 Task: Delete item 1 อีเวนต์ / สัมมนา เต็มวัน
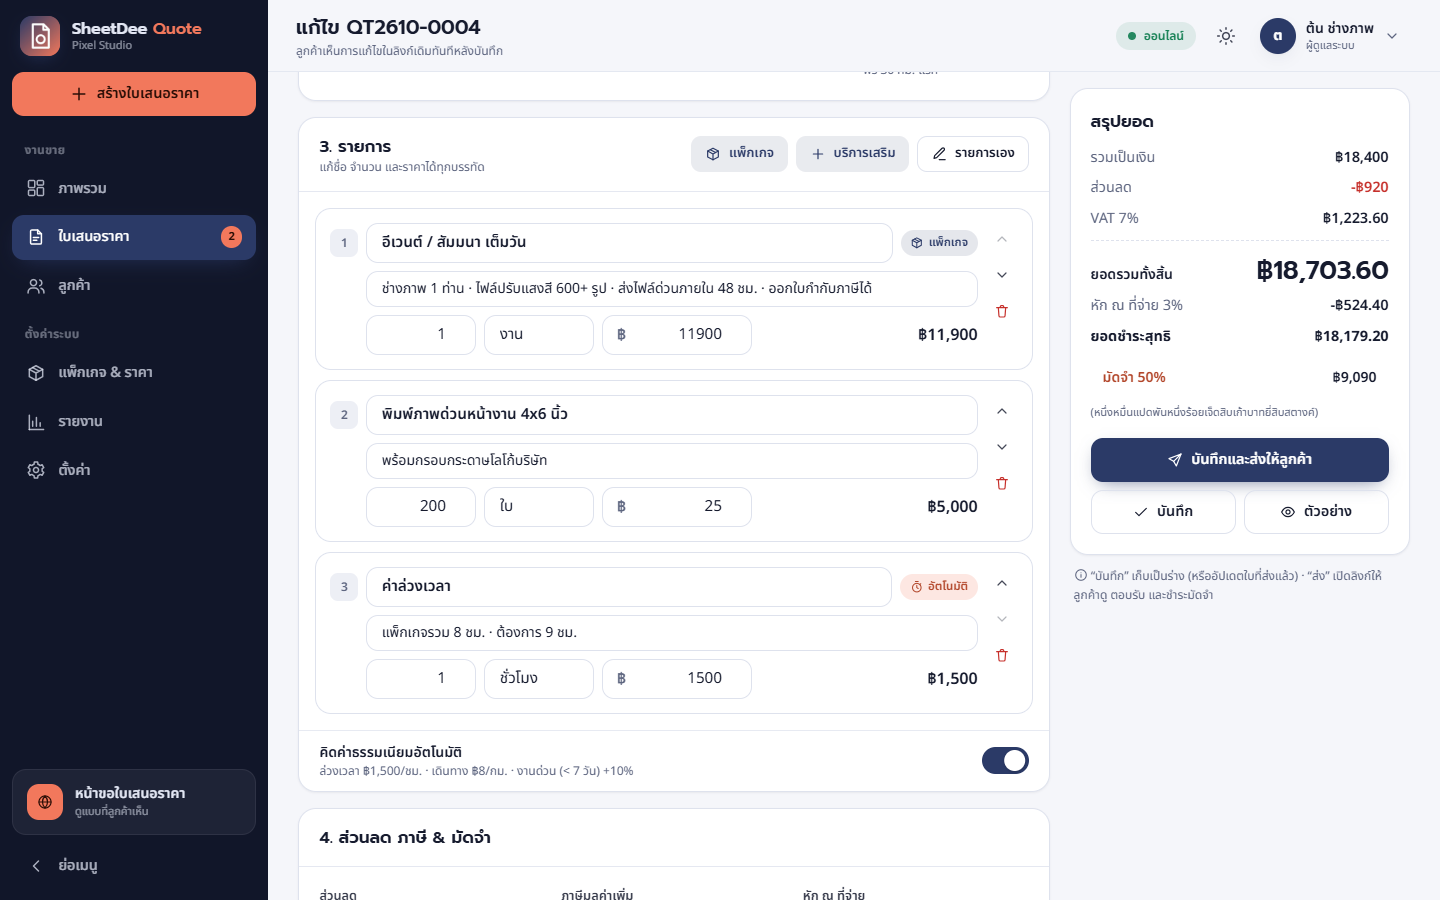pyautogui.click(x=1002, y=311)
